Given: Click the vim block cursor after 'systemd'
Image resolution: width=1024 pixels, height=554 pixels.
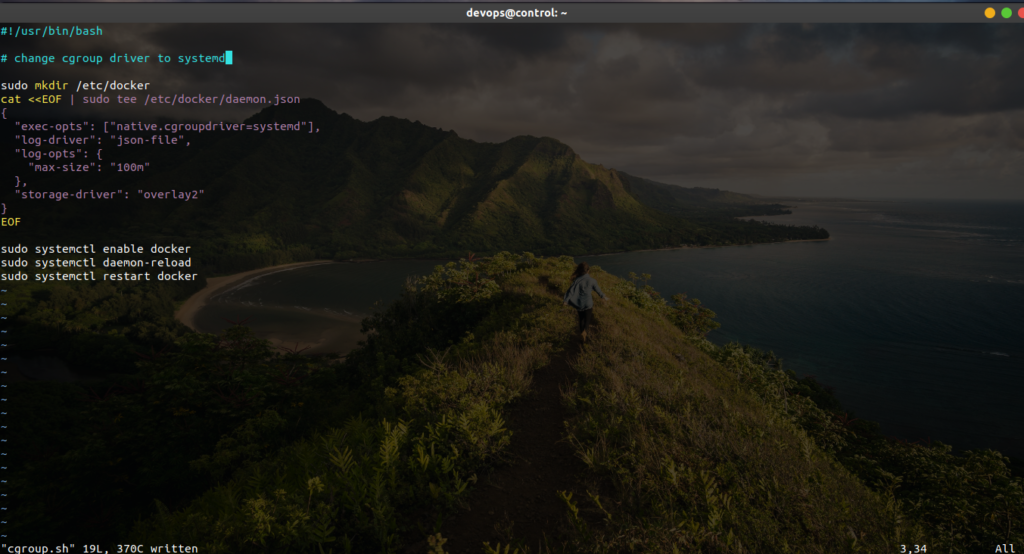Looking at the screenshot, I should (229, 58).
